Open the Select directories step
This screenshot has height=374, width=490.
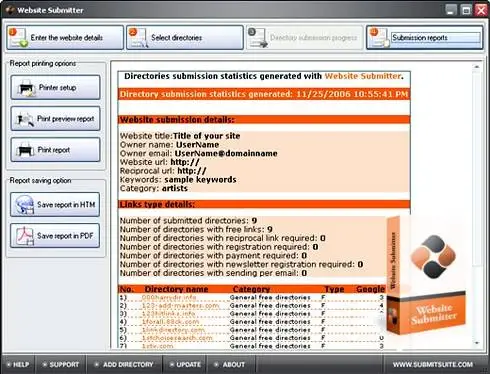pyautogui.click(x=185, y=38)
